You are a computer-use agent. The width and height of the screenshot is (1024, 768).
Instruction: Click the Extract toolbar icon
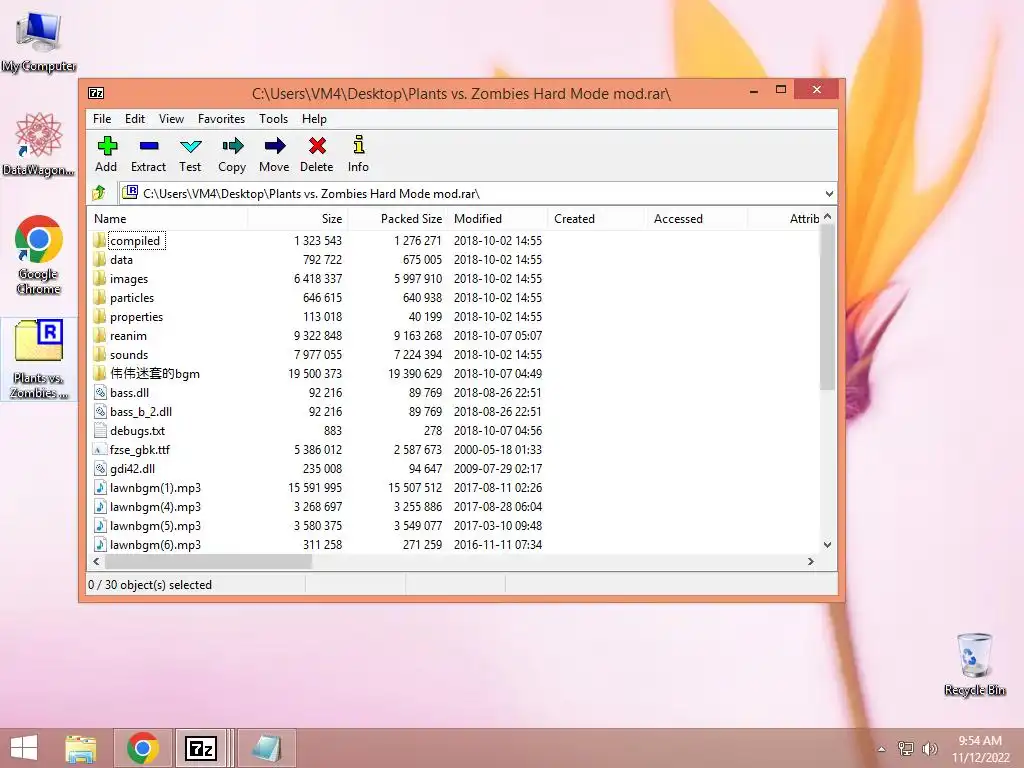coord(148,146)
